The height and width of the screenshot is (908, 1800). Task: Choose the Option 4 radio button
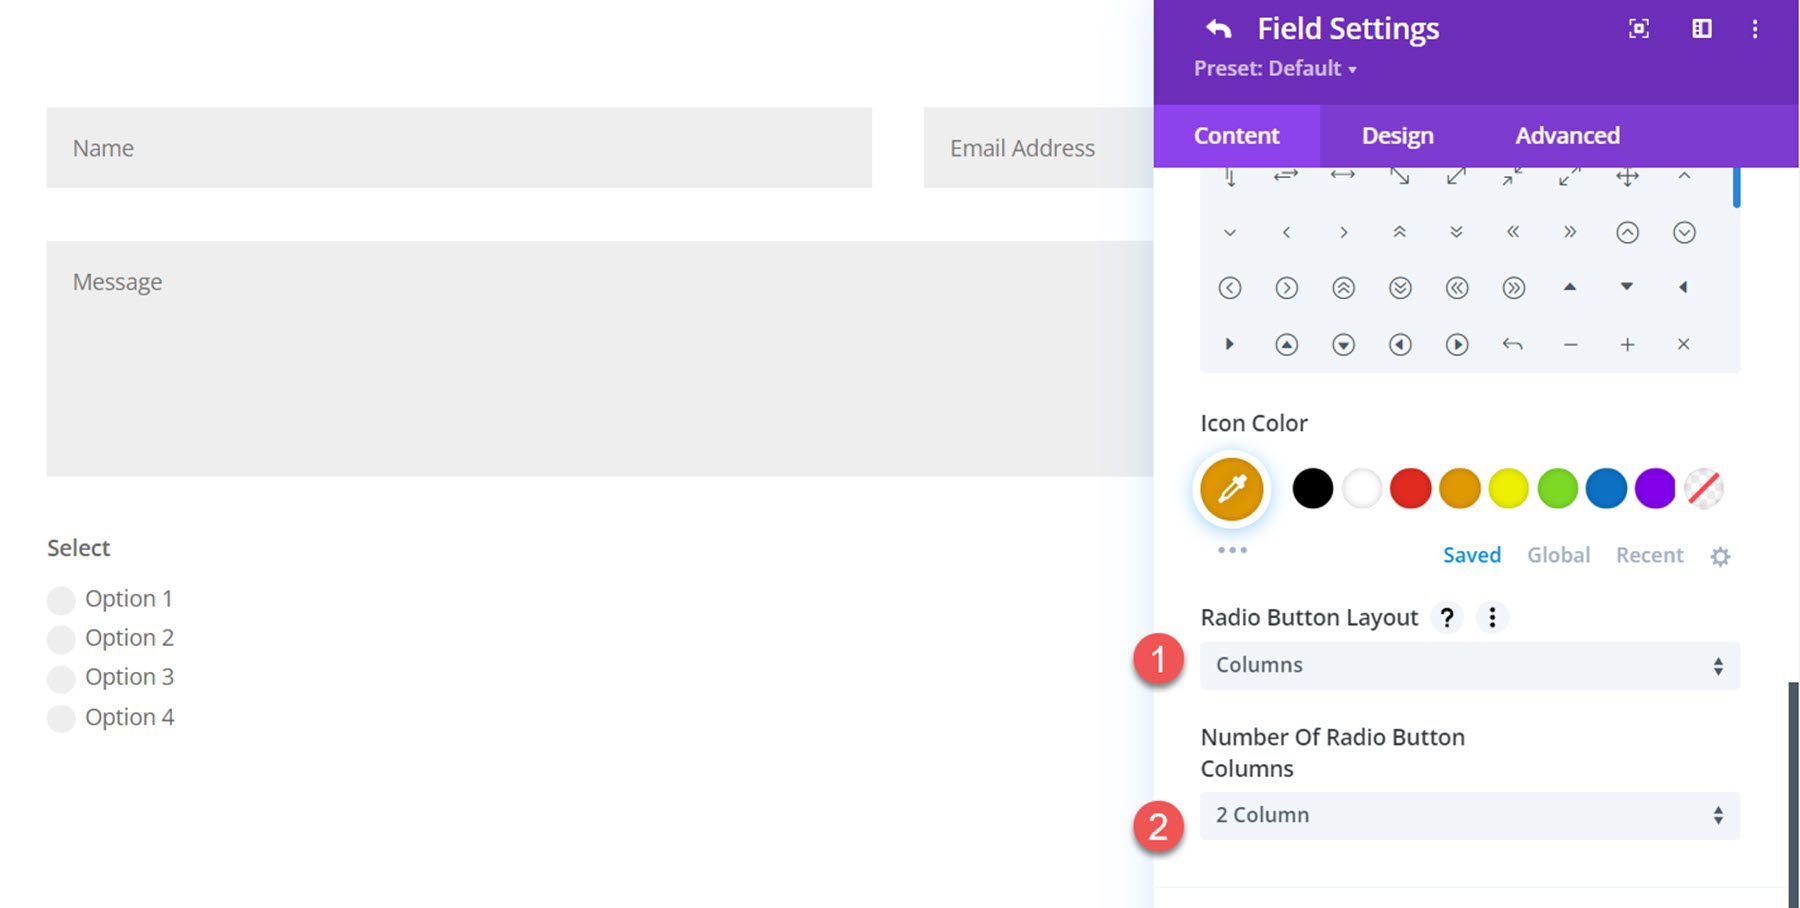pyautogui.click(x=61, y=718)
